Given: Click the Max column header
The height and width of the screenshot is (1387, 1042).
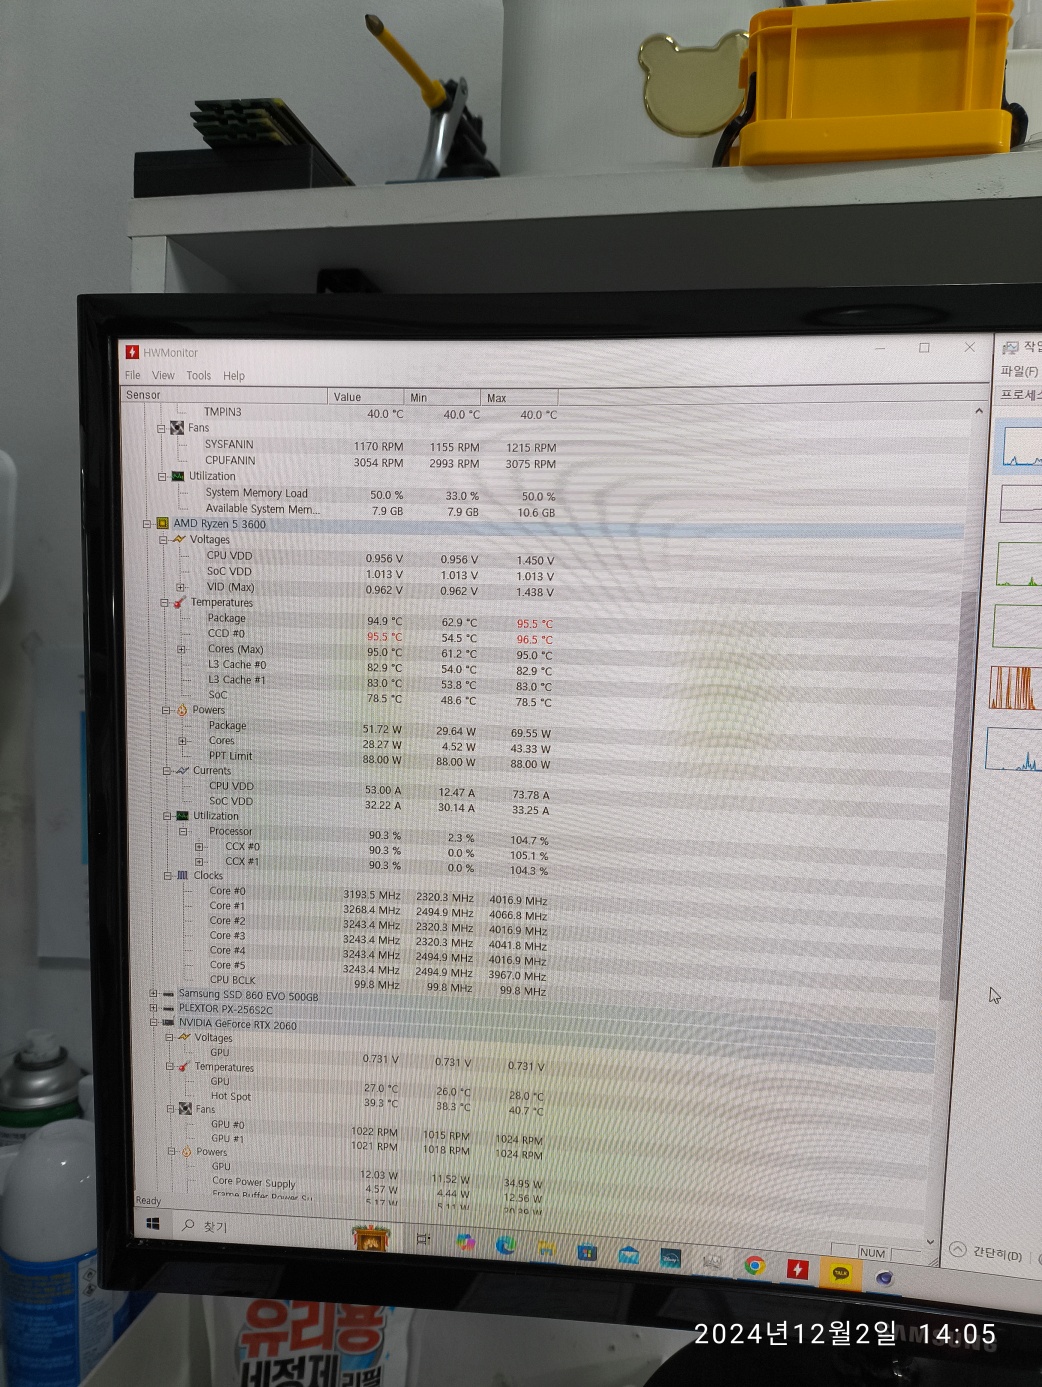Looking at the screenshot, I should 519,398.
